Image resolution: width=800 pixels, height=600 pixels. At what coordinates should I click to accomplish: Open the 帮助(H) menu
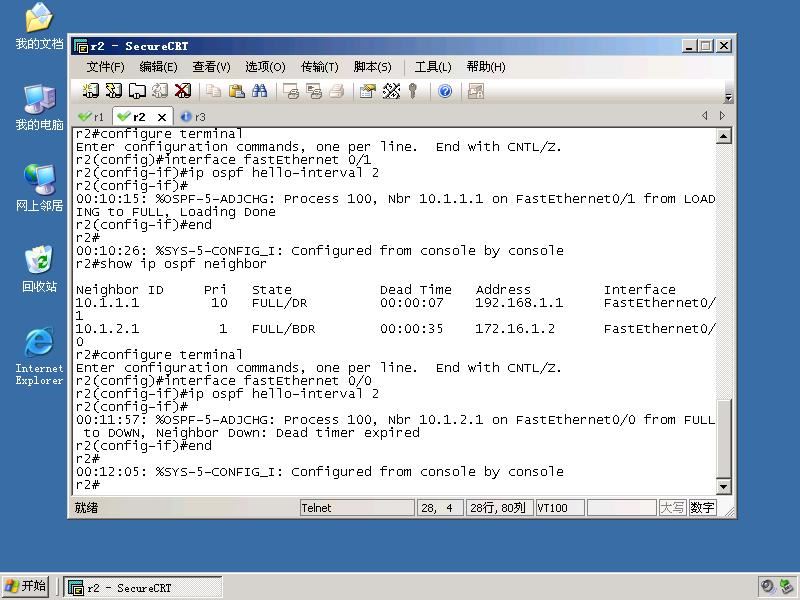486,67
